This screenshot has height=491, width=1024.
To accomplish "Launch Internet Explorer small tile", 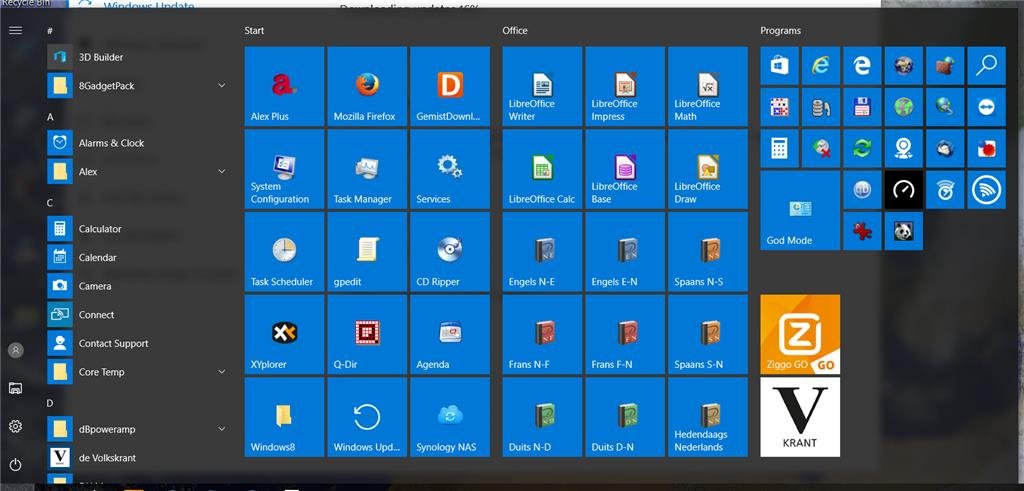I will click(821, 65).
